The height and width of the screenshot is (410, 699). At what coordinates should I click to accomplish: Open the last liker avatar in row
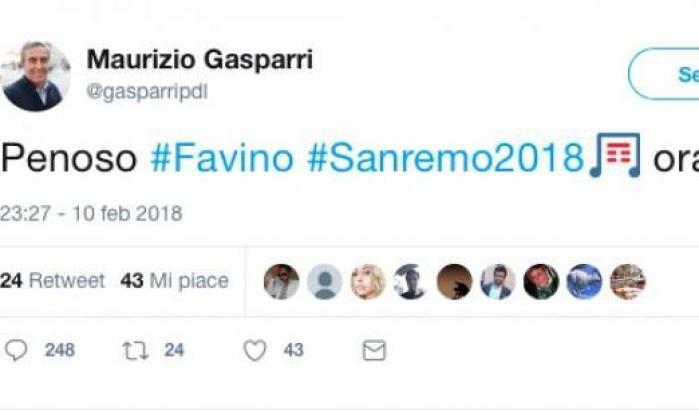[x=628, y=281]
